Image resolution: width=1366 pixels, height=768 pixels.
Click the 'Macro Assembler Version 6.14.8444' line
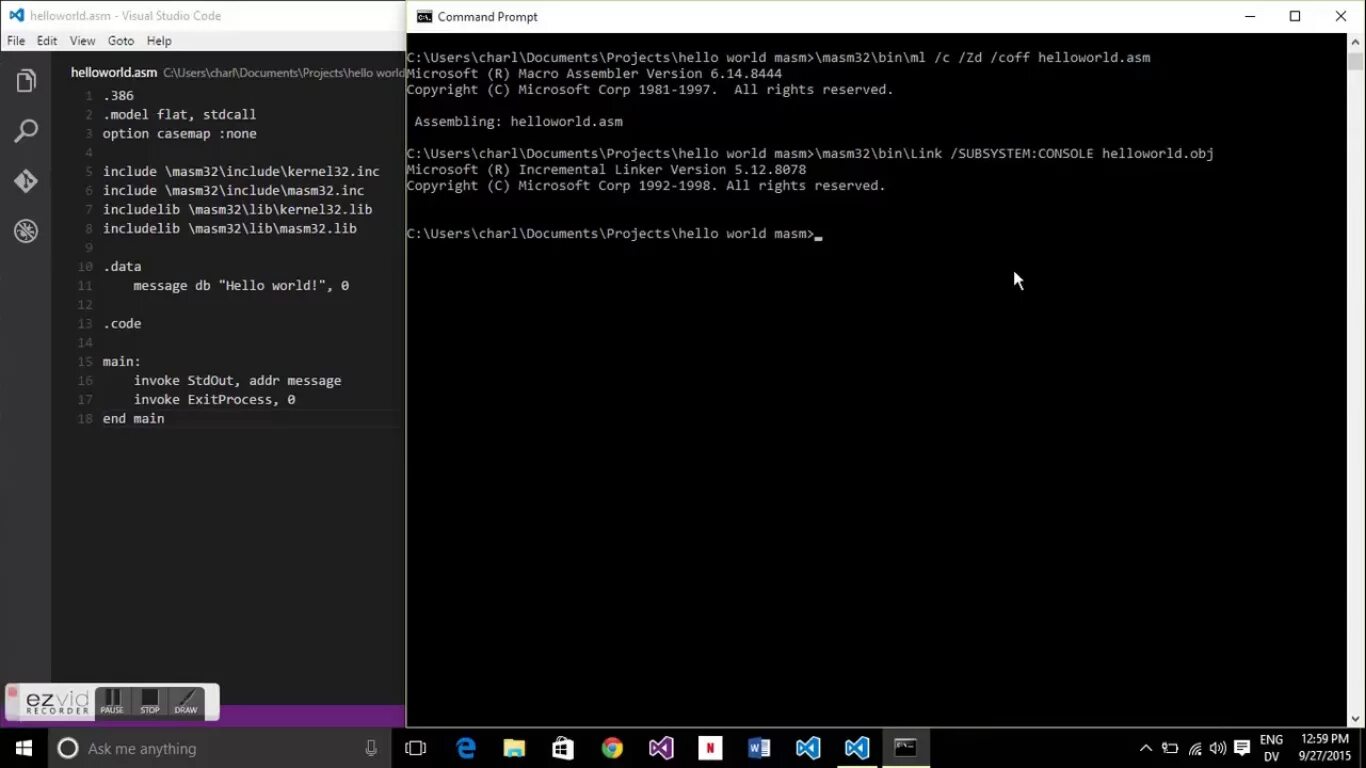point(594,74)
